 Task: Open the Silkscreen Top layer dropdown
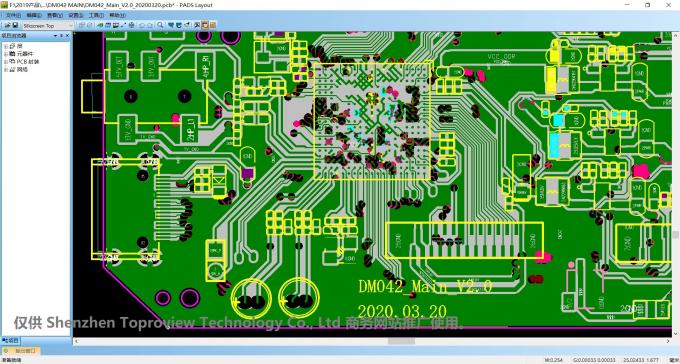coord(49,26)
